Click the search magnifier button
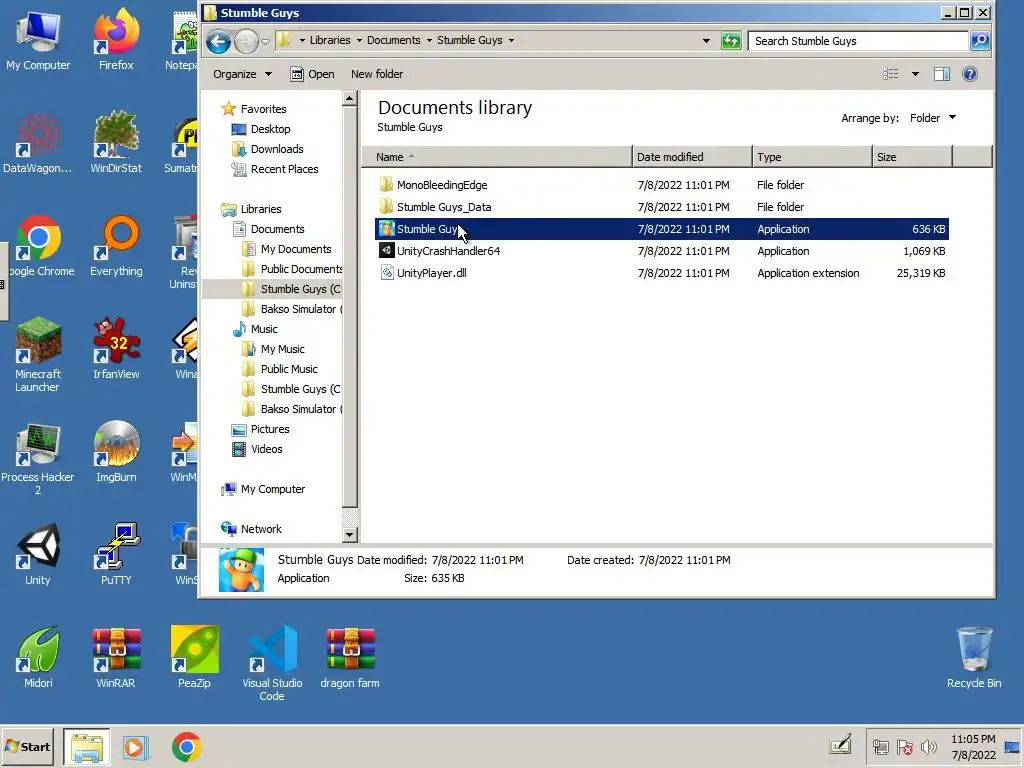 (x=980, y=40)
